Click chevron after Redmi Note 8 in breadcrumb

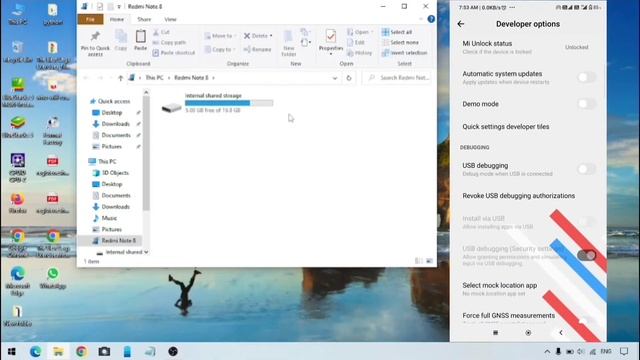pyautogui.click(x=213, y=78)
